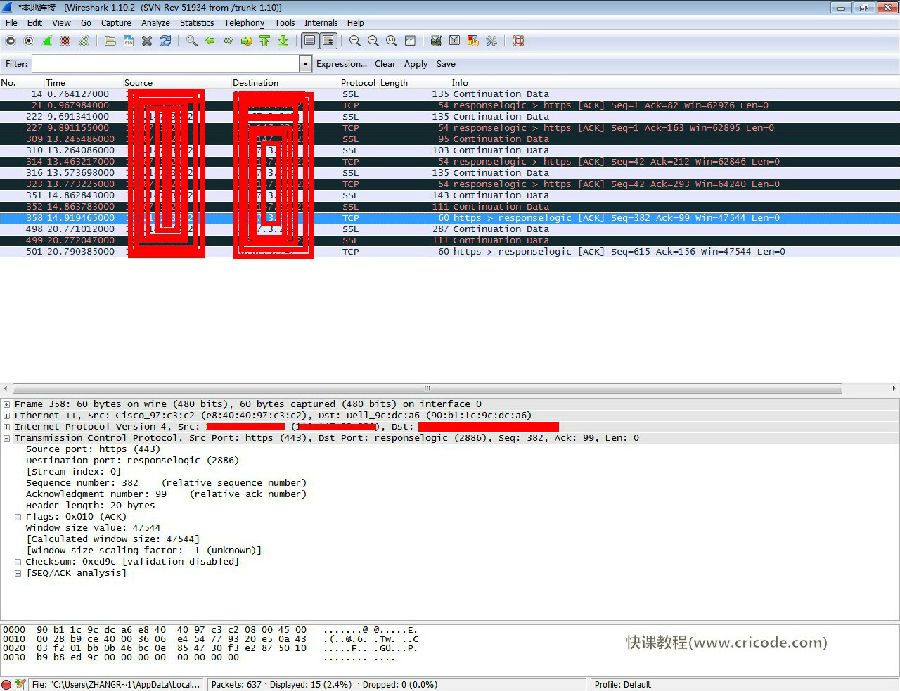Expand the Checksum tree node
900x691 pixels.
point(18,562)
